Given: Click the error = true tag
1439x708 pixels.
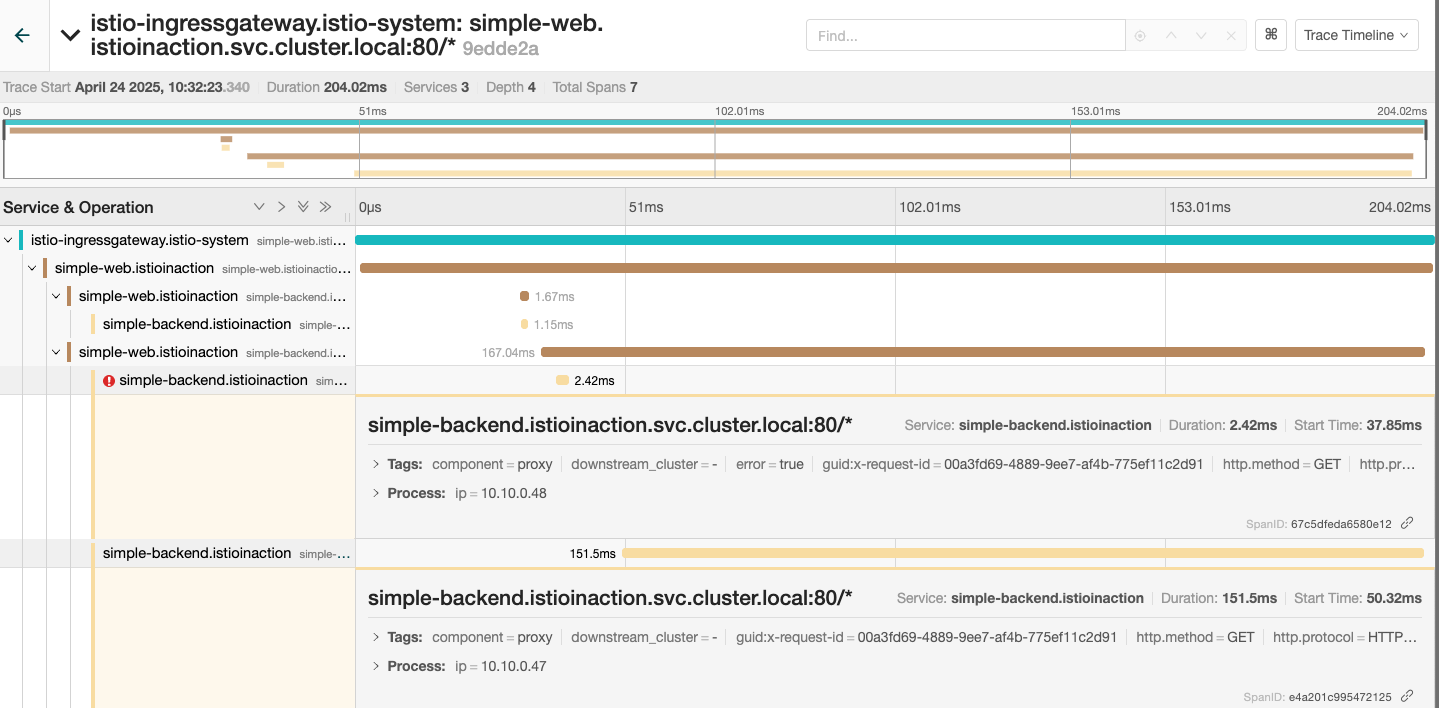Looking at the screenshot, I should (x=770, y=464).
